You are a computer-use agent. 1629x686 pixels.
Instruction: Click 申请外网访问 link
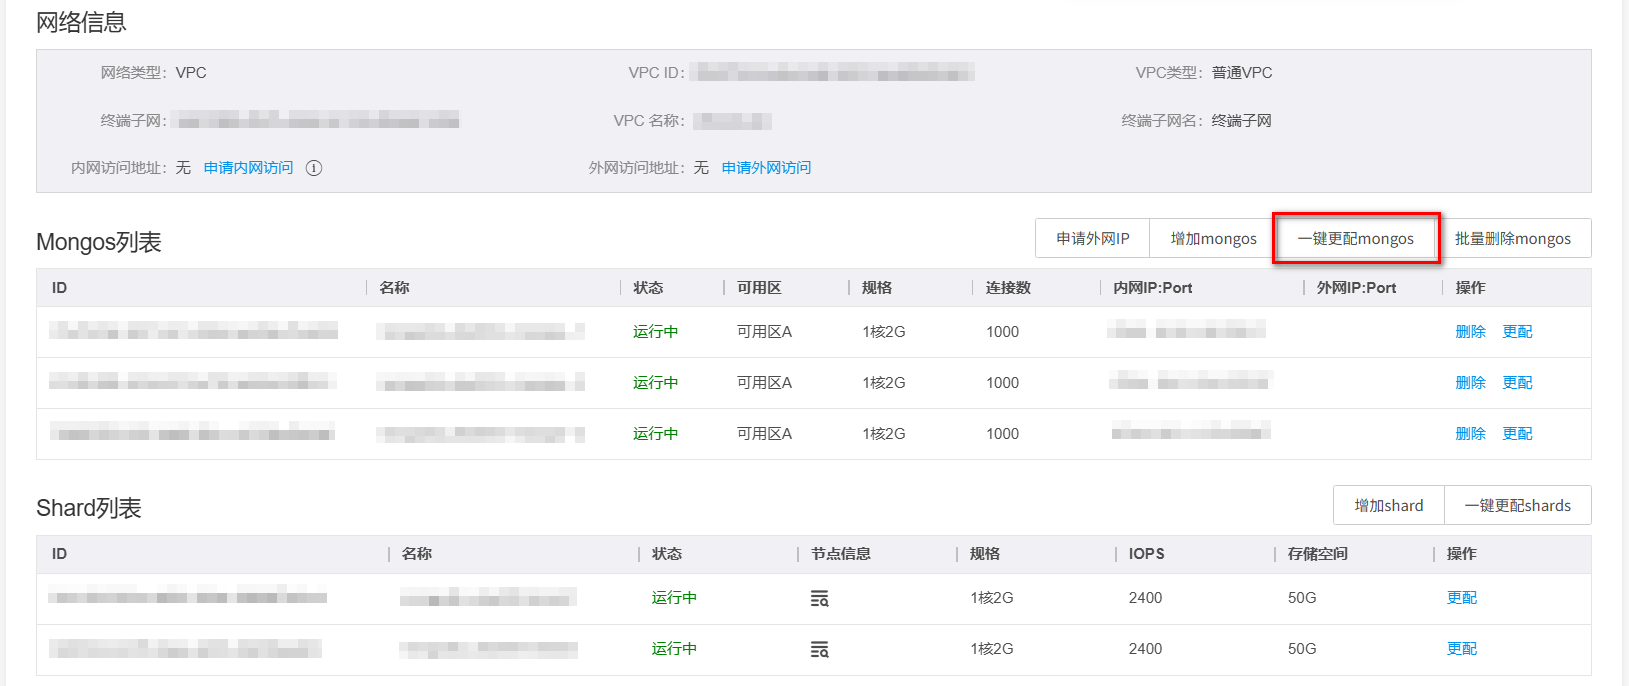click(x=766, y=168)
